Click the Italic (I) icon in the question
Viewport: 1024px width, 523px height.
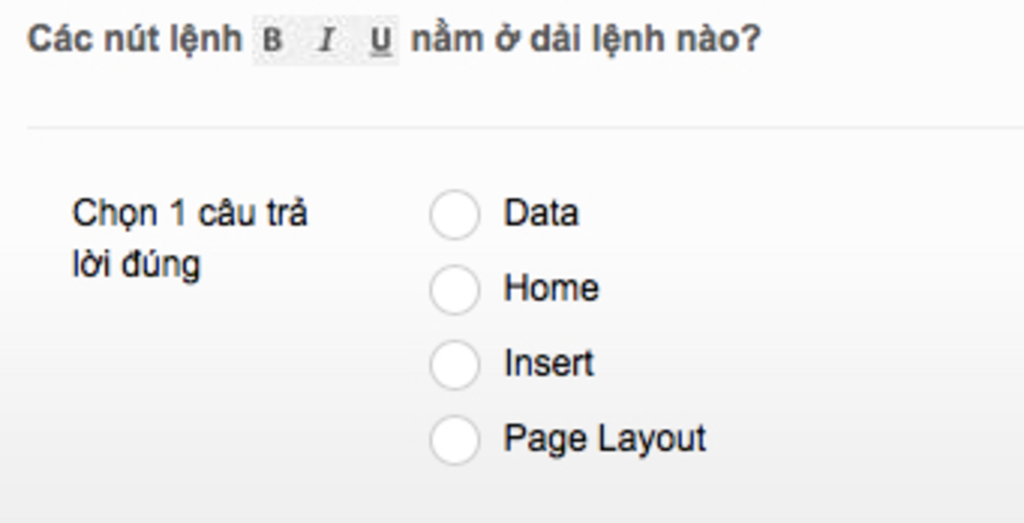pyautogui.click(x=326, y=41)
